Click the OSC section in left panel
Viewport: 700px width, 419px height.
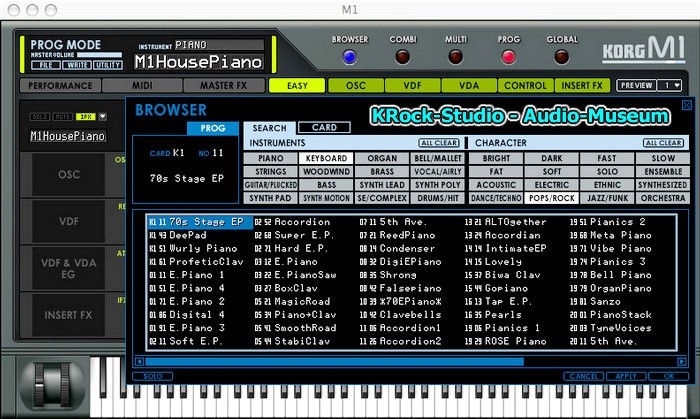tap(69, 174)
